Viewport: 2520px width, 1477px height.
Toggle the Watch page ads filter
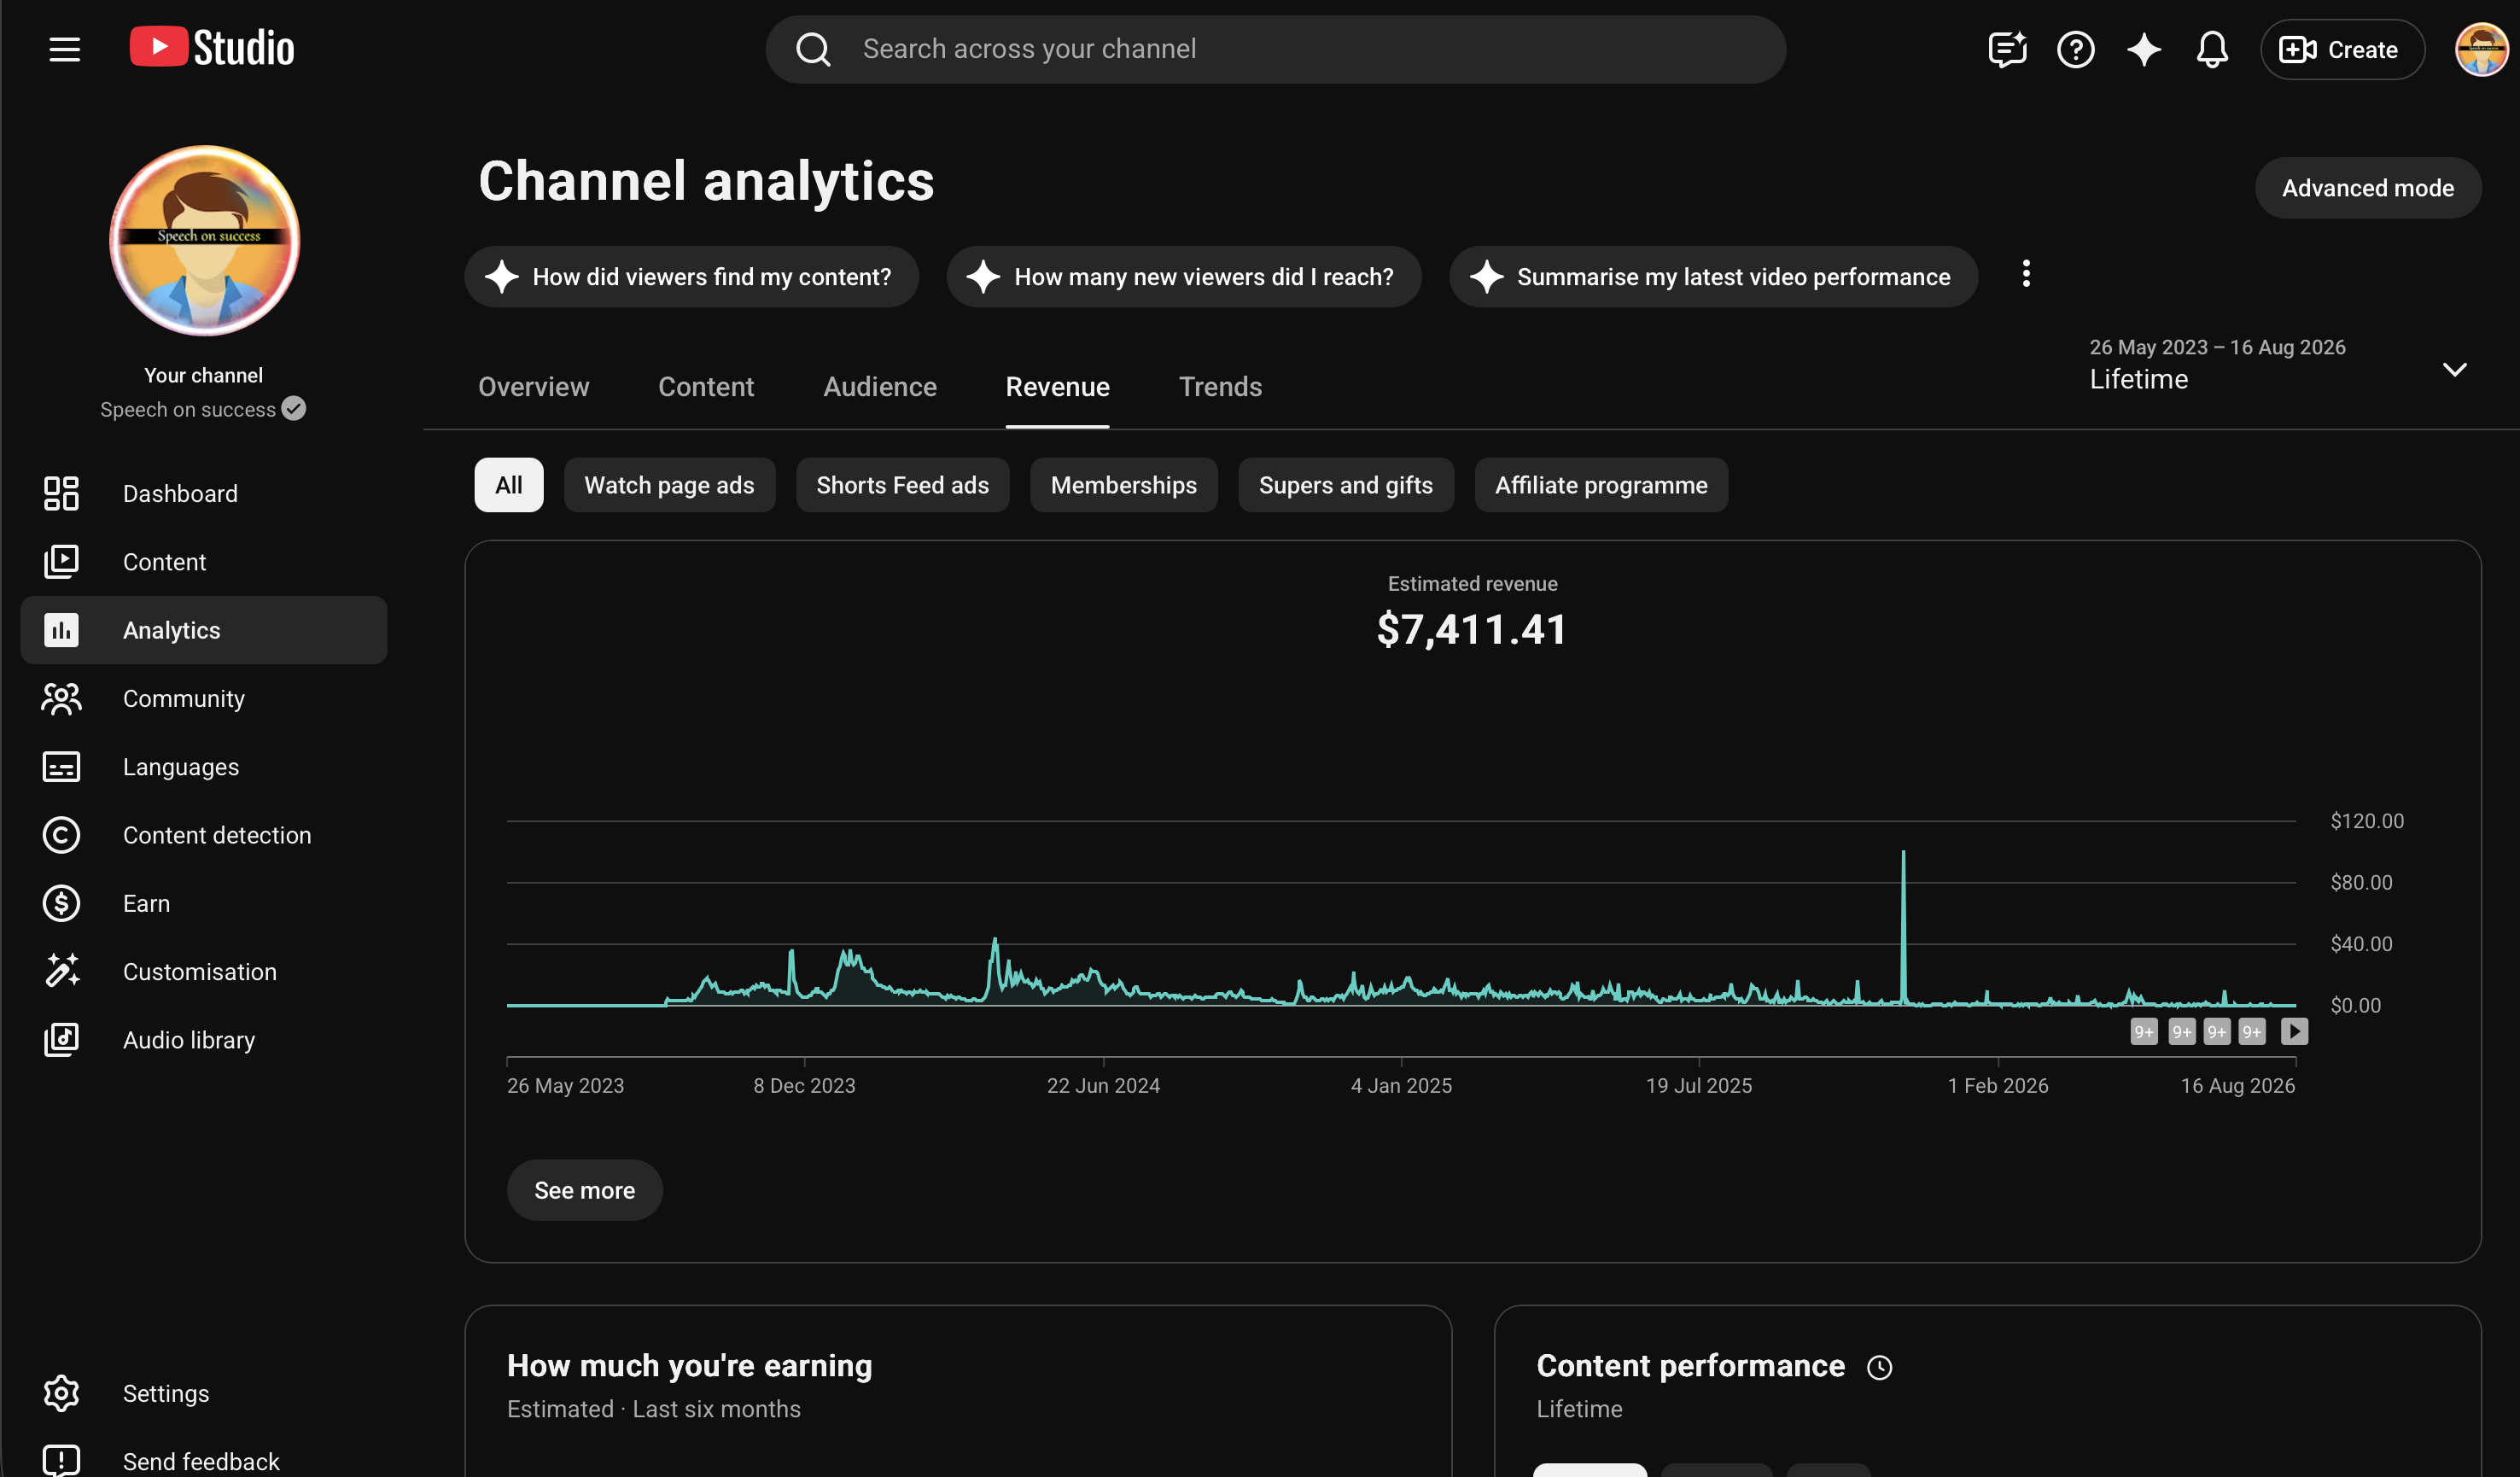pos(669,485)
